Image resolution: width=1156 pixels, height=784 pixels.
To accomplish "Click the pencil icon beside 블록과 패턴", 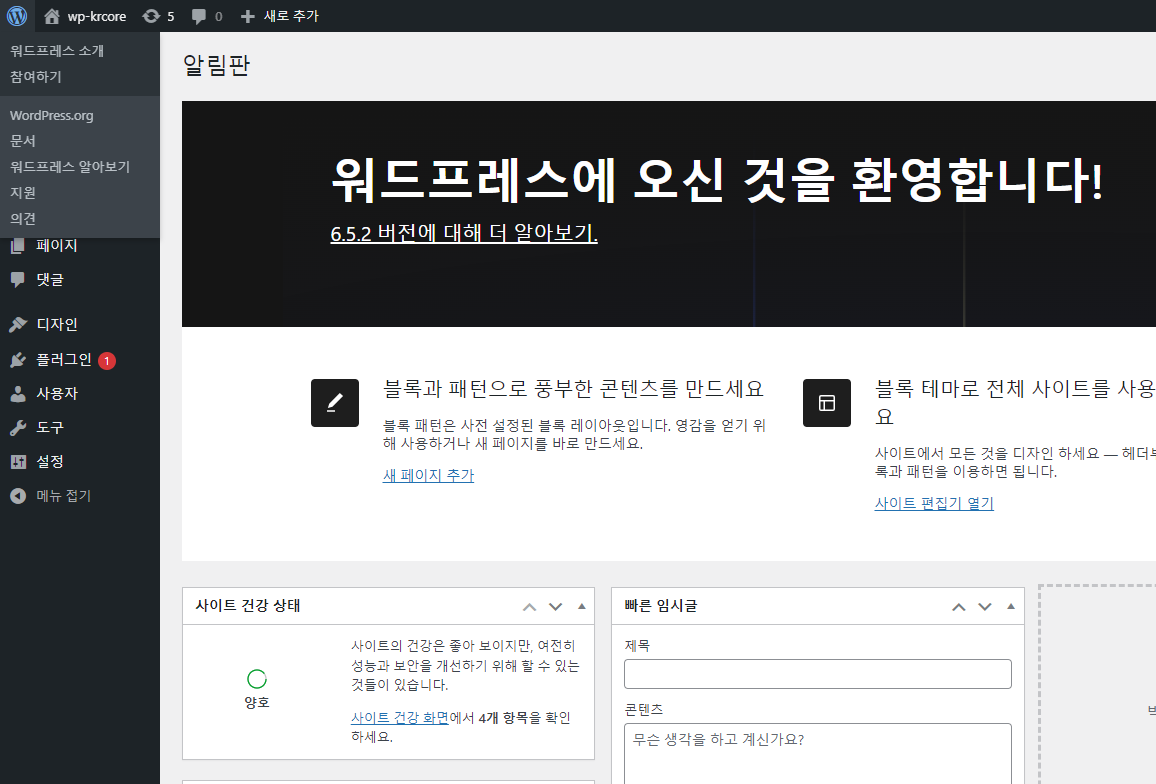I will [x=335, y=403].
